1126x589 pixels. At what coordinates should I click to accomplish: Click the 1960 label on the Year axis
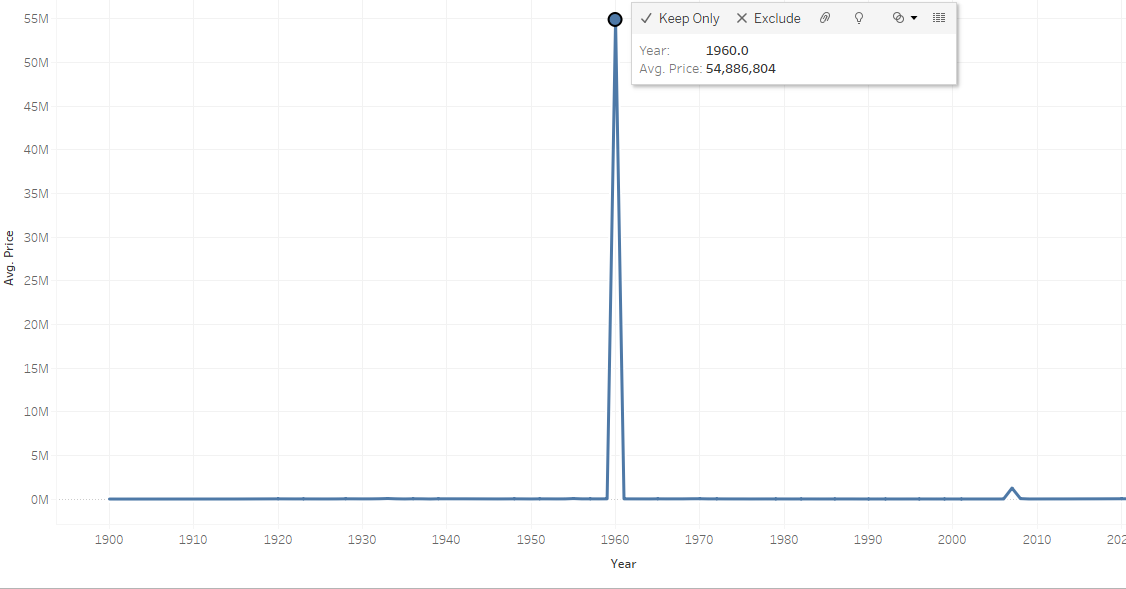pyautogui.click(x=615, y=539)
